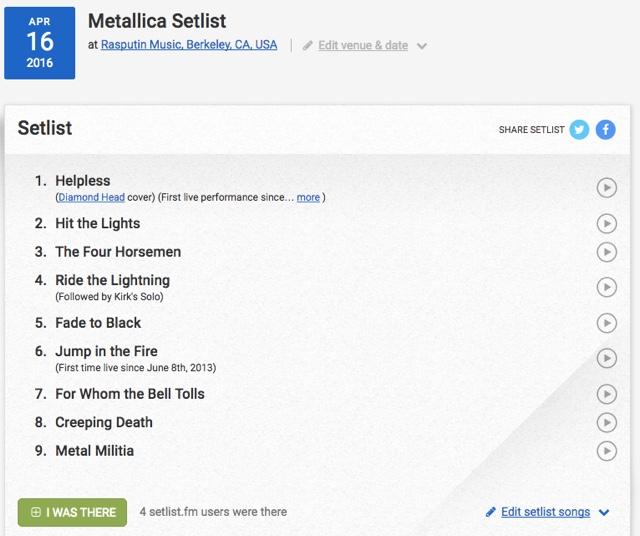Play For Whom the Bell Tolls
The height and width of the screenshot is (536, 640).
pos(606,394)
